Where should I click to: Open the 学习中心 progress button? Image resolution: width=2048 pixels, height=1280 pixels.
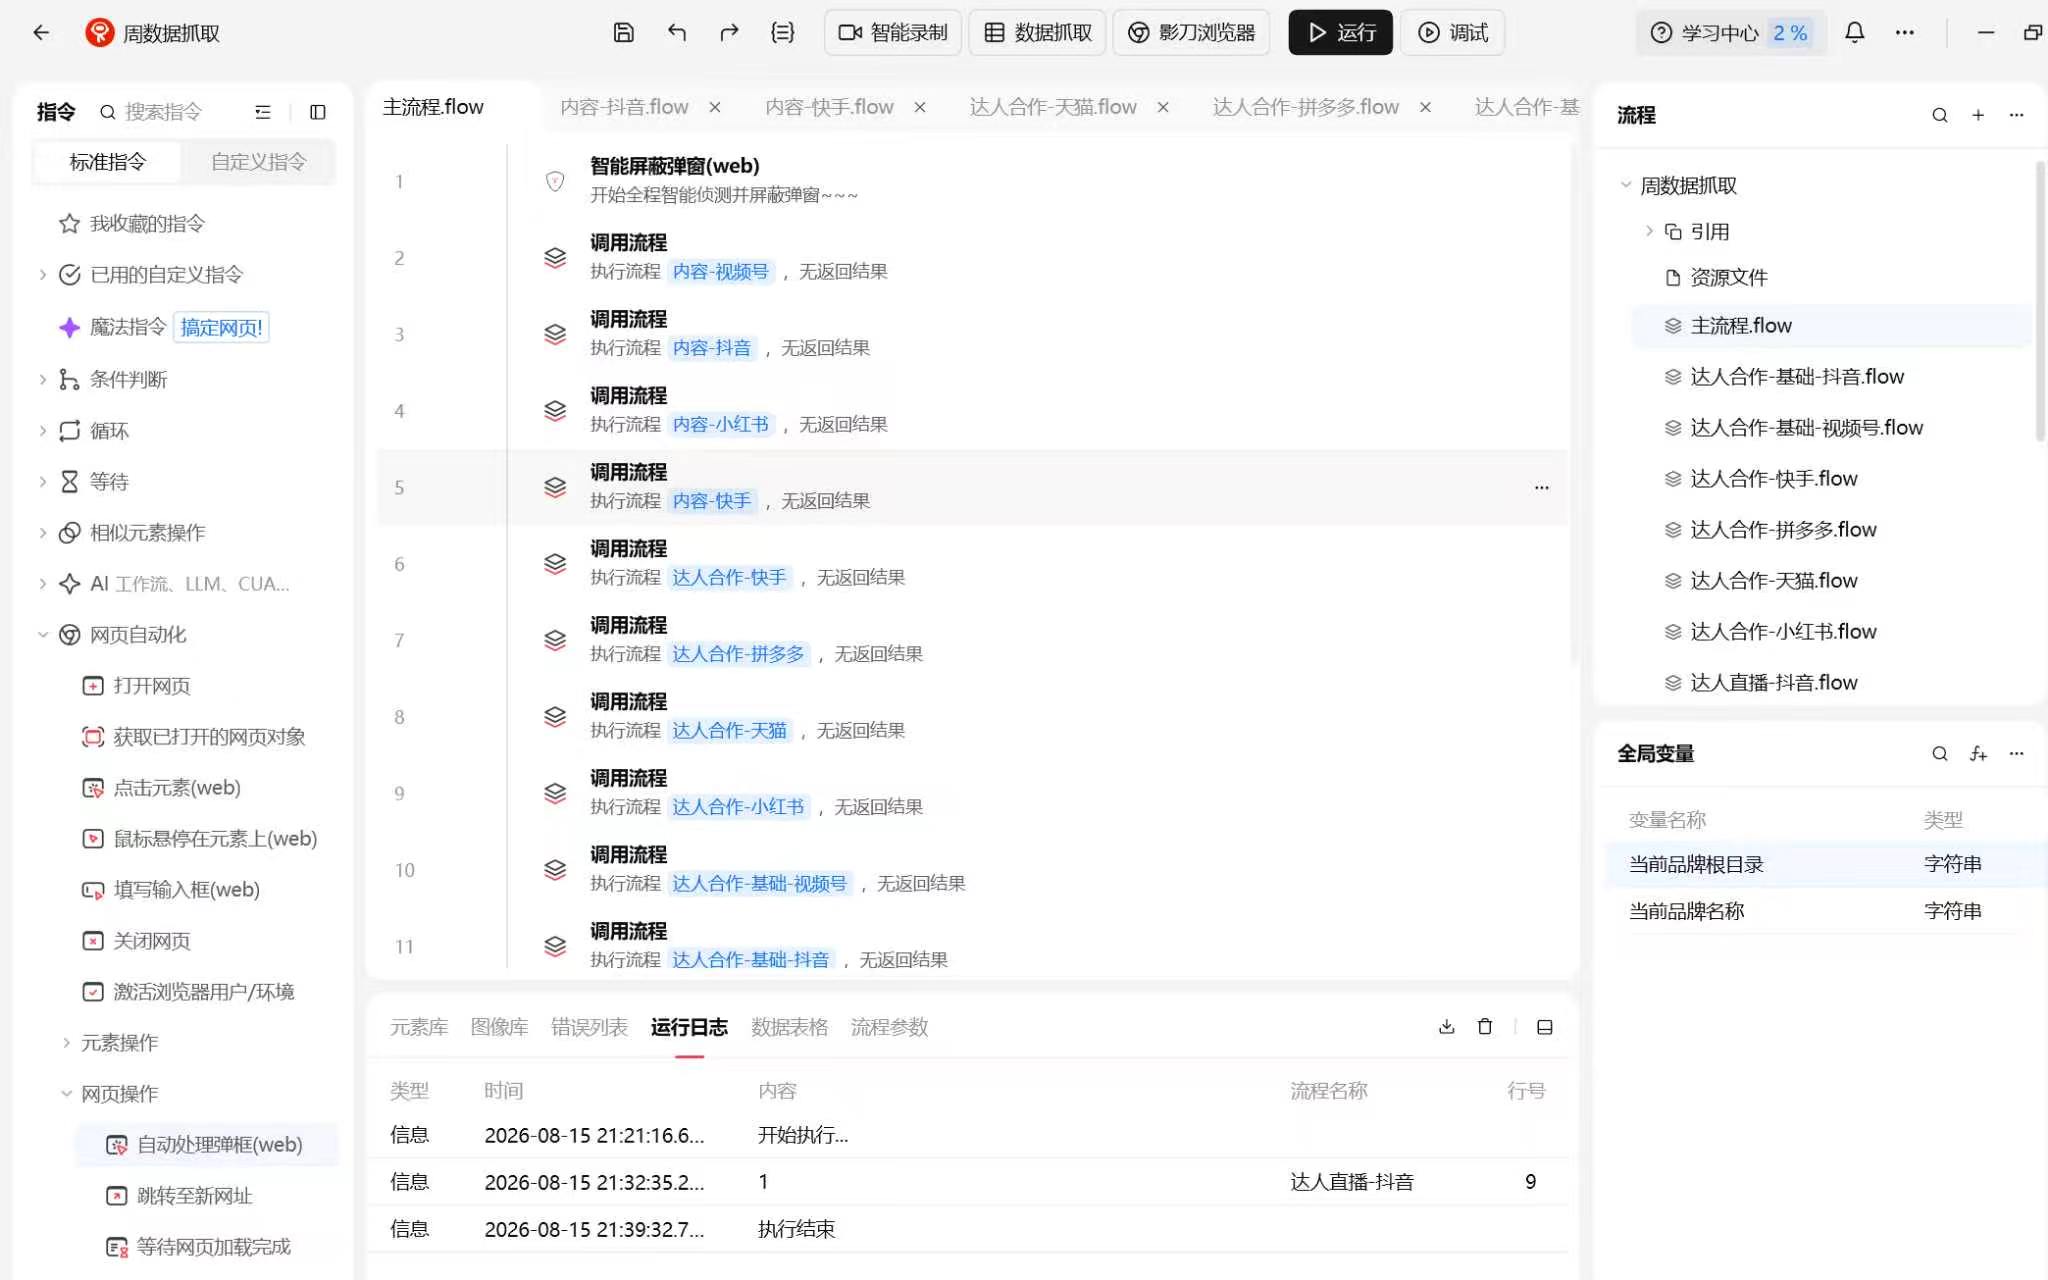pyautogui.click(x=1729, y=33)
